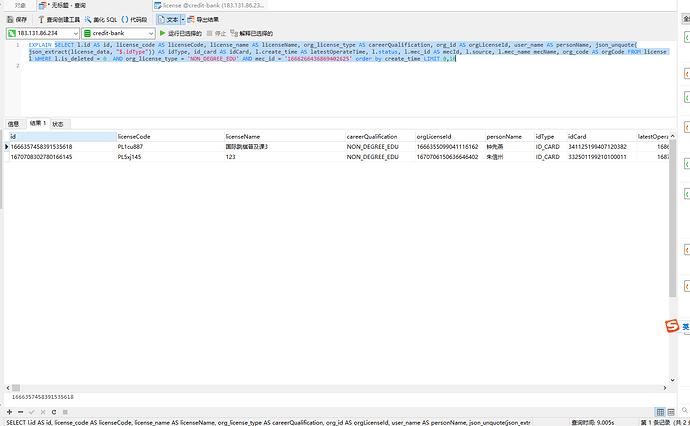Select the Result 1 (结果 1) tab
This screenshot has height=426, width=690.
tap(38, 124)
